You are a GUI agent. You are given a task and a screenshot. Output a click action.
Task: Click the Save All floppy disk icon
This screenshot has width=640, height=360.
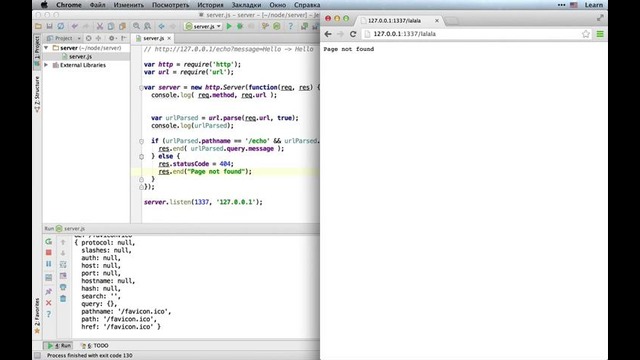(x=49, y=26)
